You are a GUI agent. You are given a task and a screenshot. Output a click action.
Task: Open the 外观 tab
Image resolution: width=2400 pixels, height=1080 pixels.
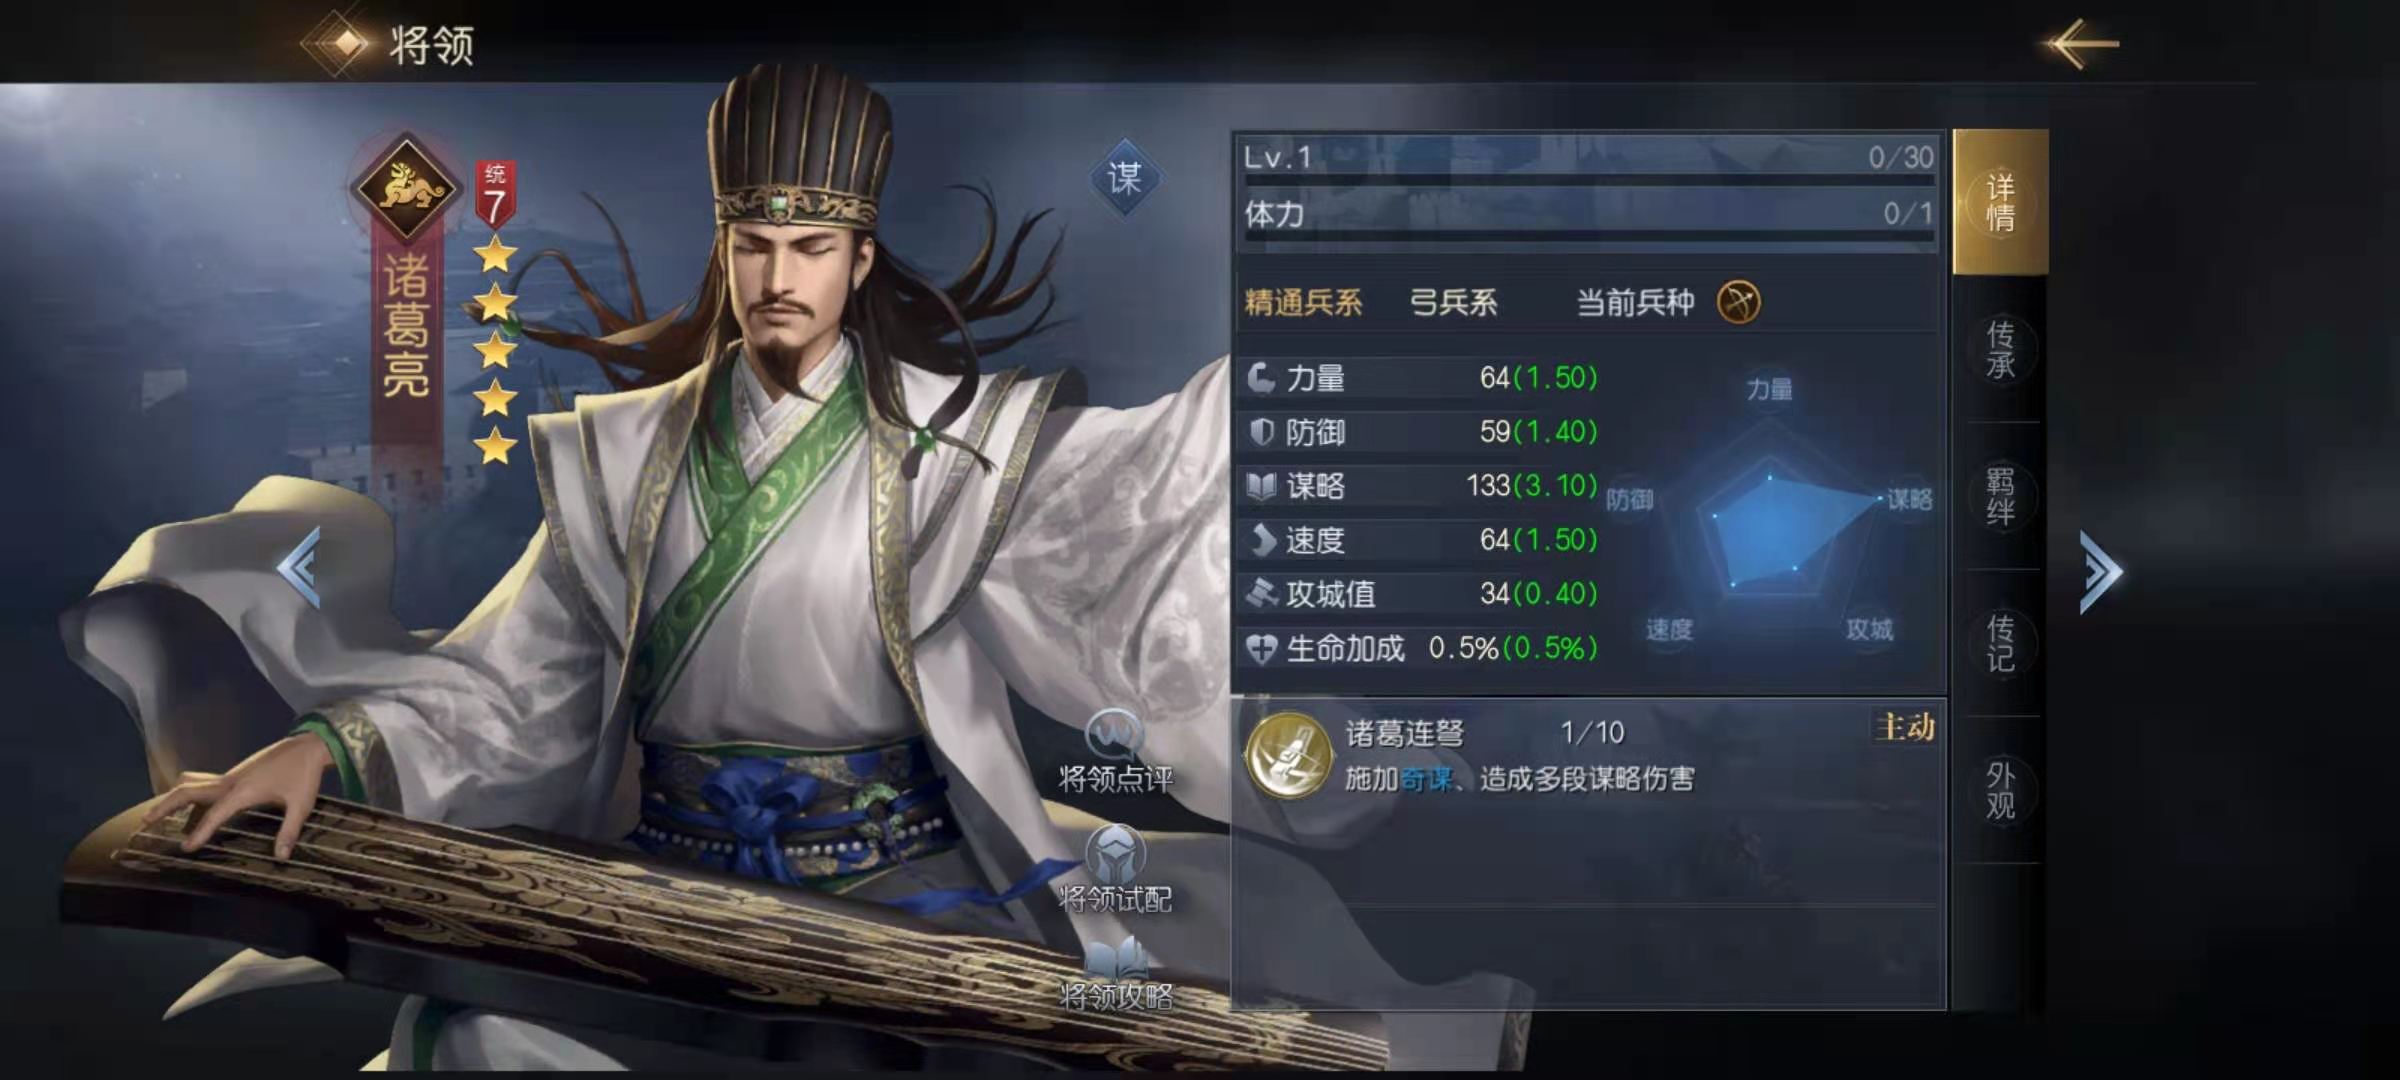point(2000,791)
